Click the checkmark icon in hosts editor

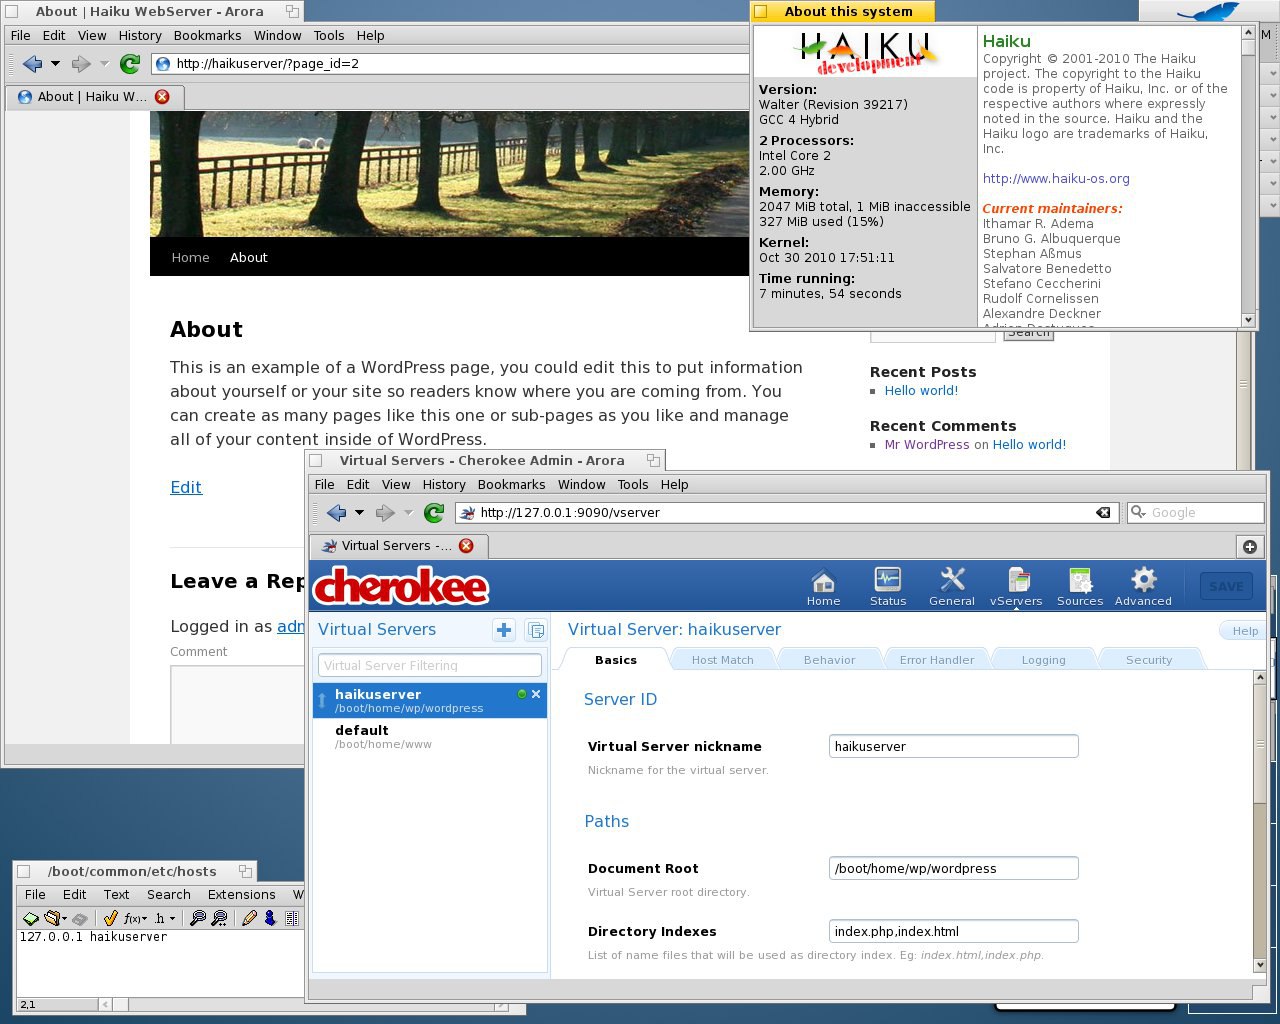click(110, 918)
